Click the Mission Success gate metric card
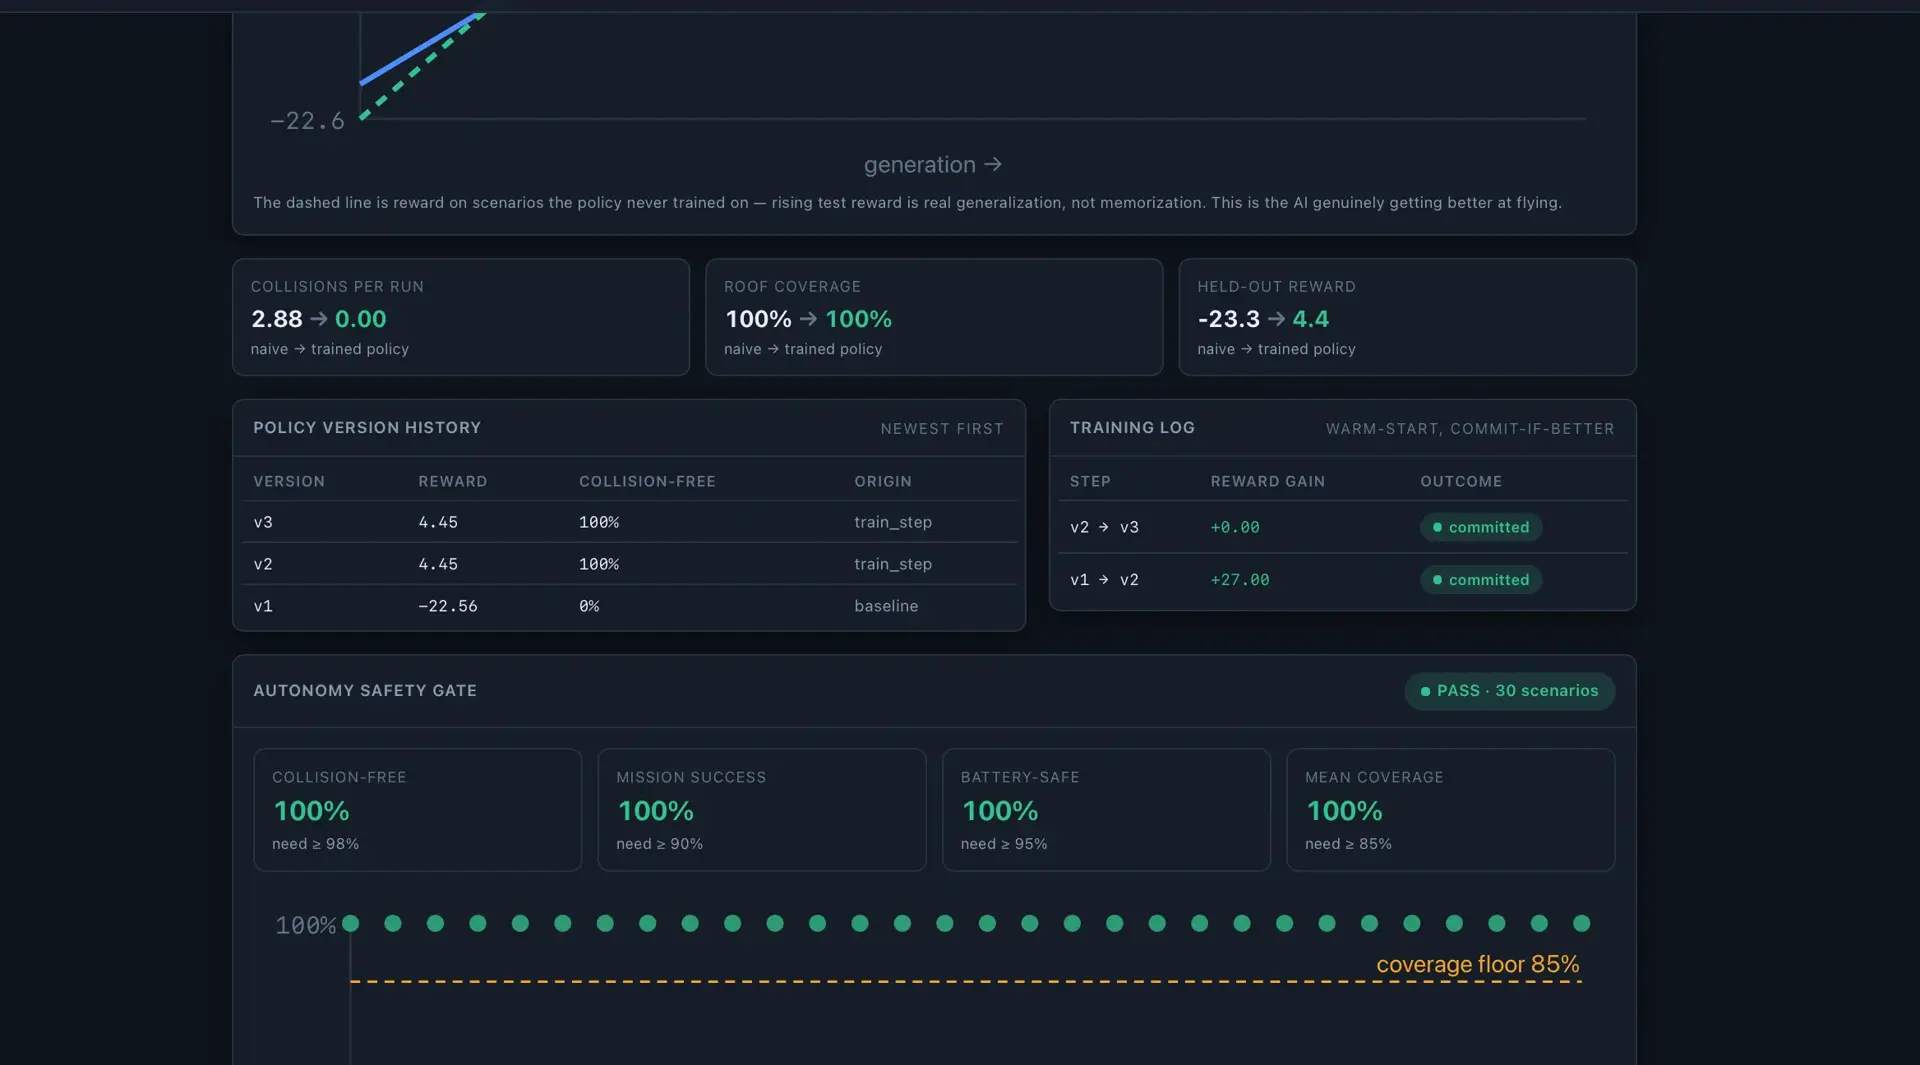 pyautogui.click(x=762, y=810)
